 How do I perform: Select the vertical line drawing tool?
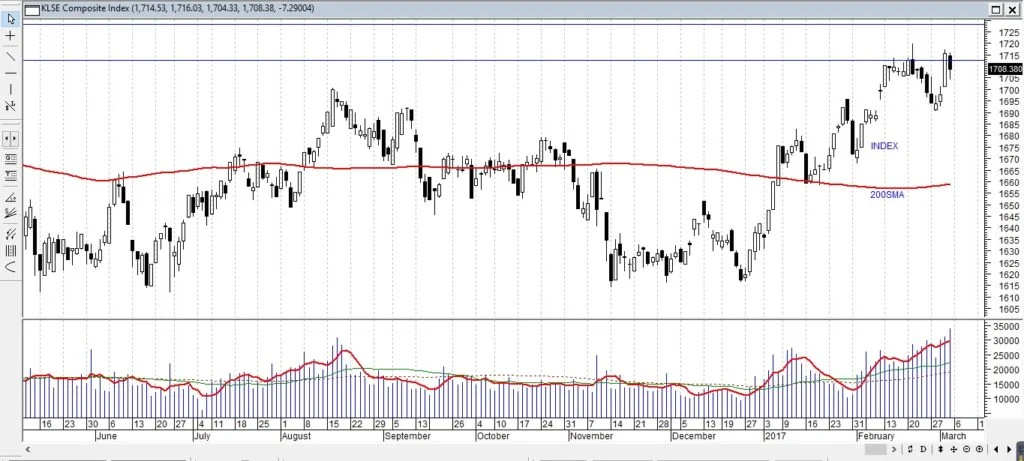pyautogui.click(x=10, y=89)
